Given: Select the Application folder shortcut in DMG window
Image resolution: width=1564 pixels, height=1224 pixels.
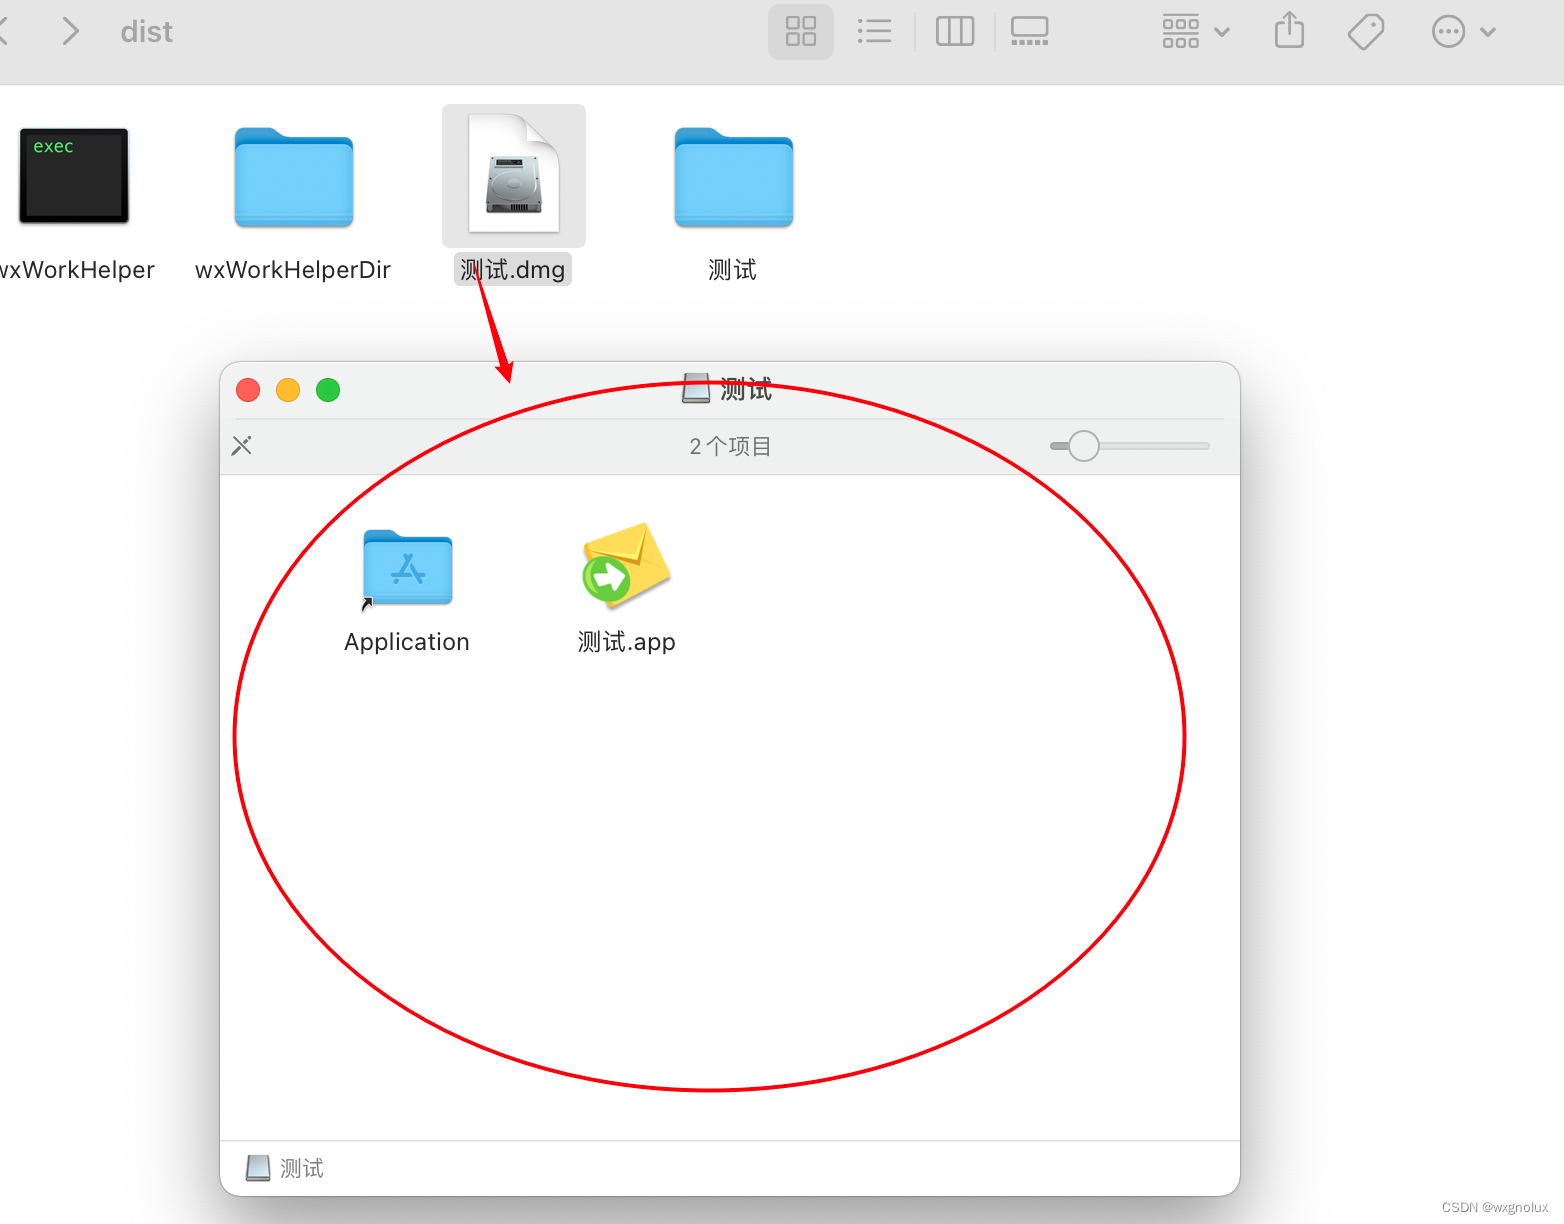Looking at the screenshot, I should [406, 569].
